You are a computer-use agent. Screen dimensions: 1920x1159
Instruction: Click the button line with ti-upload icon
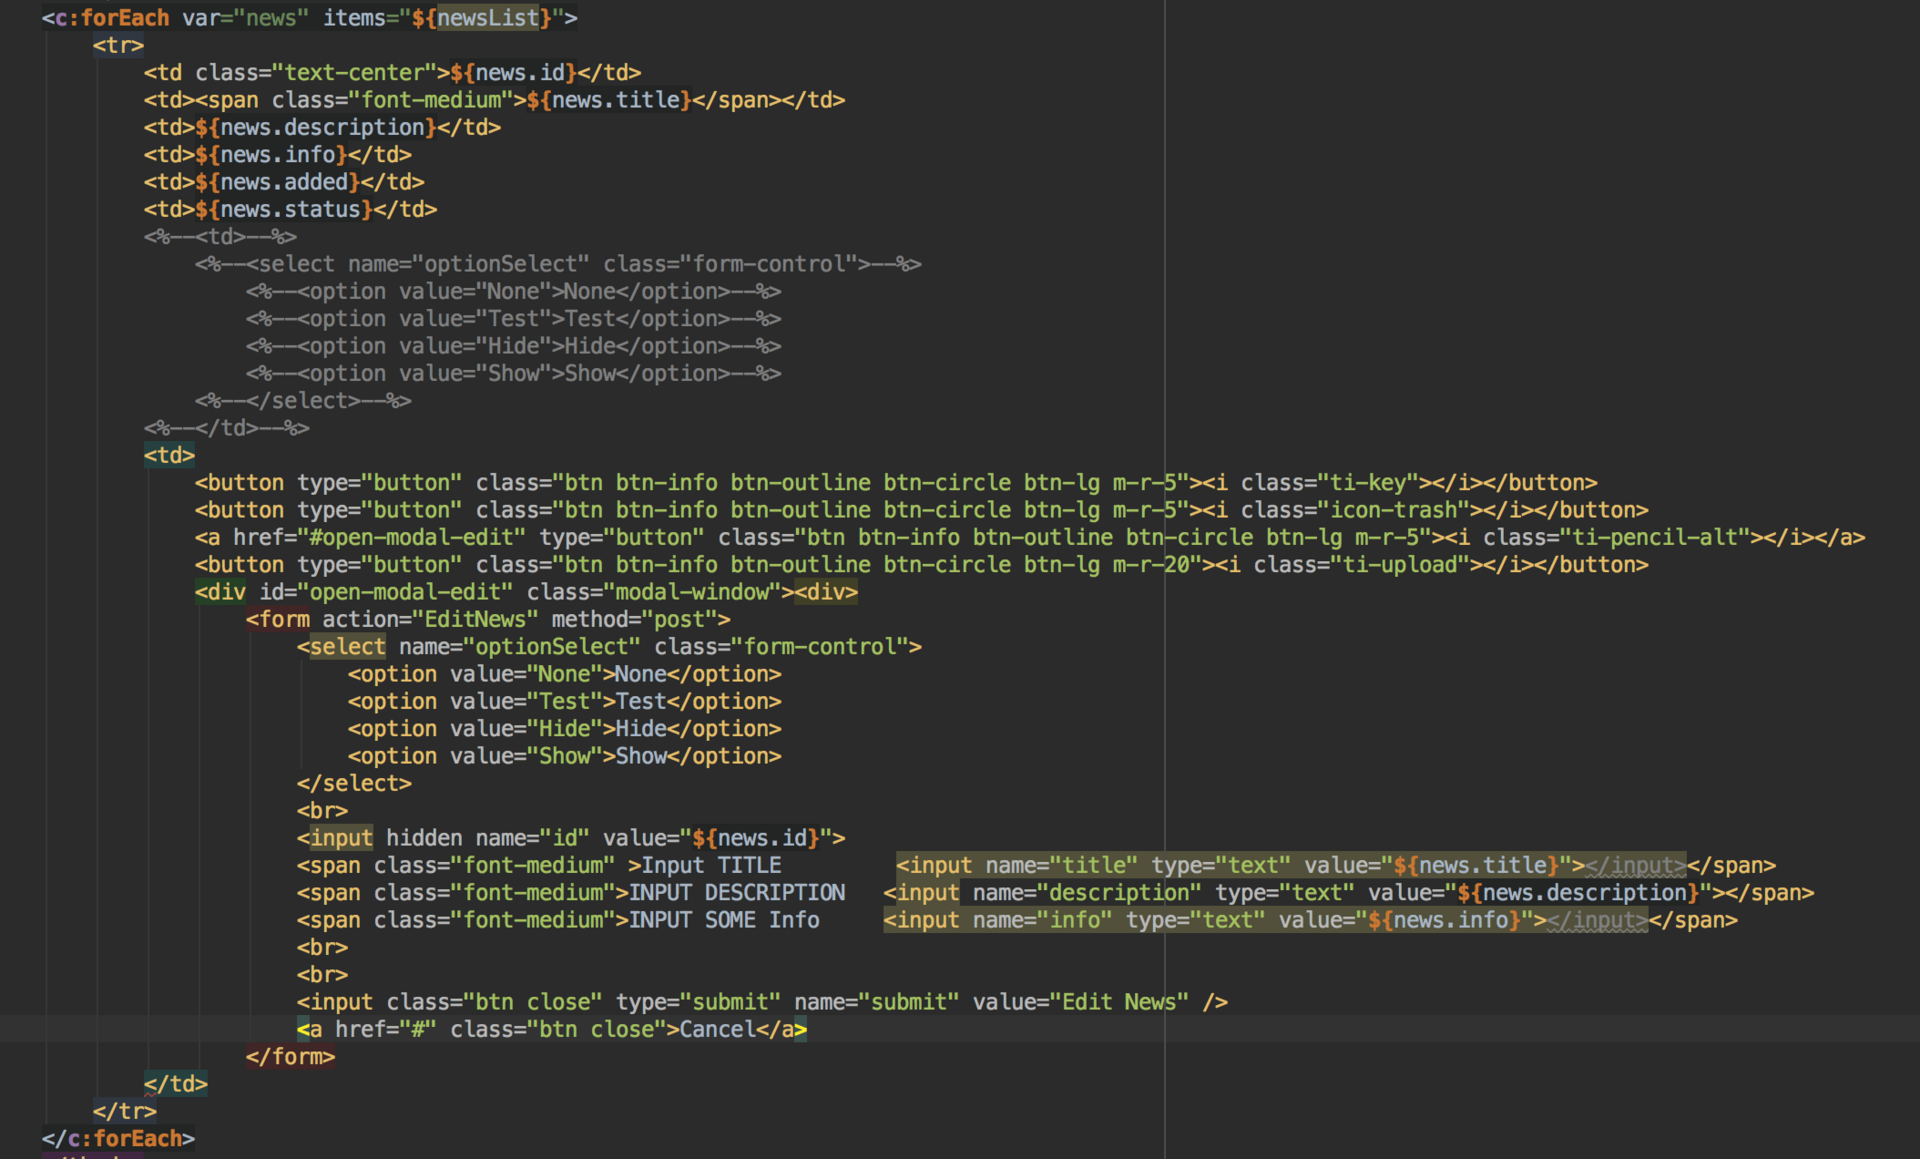click(x=921, y=565)
